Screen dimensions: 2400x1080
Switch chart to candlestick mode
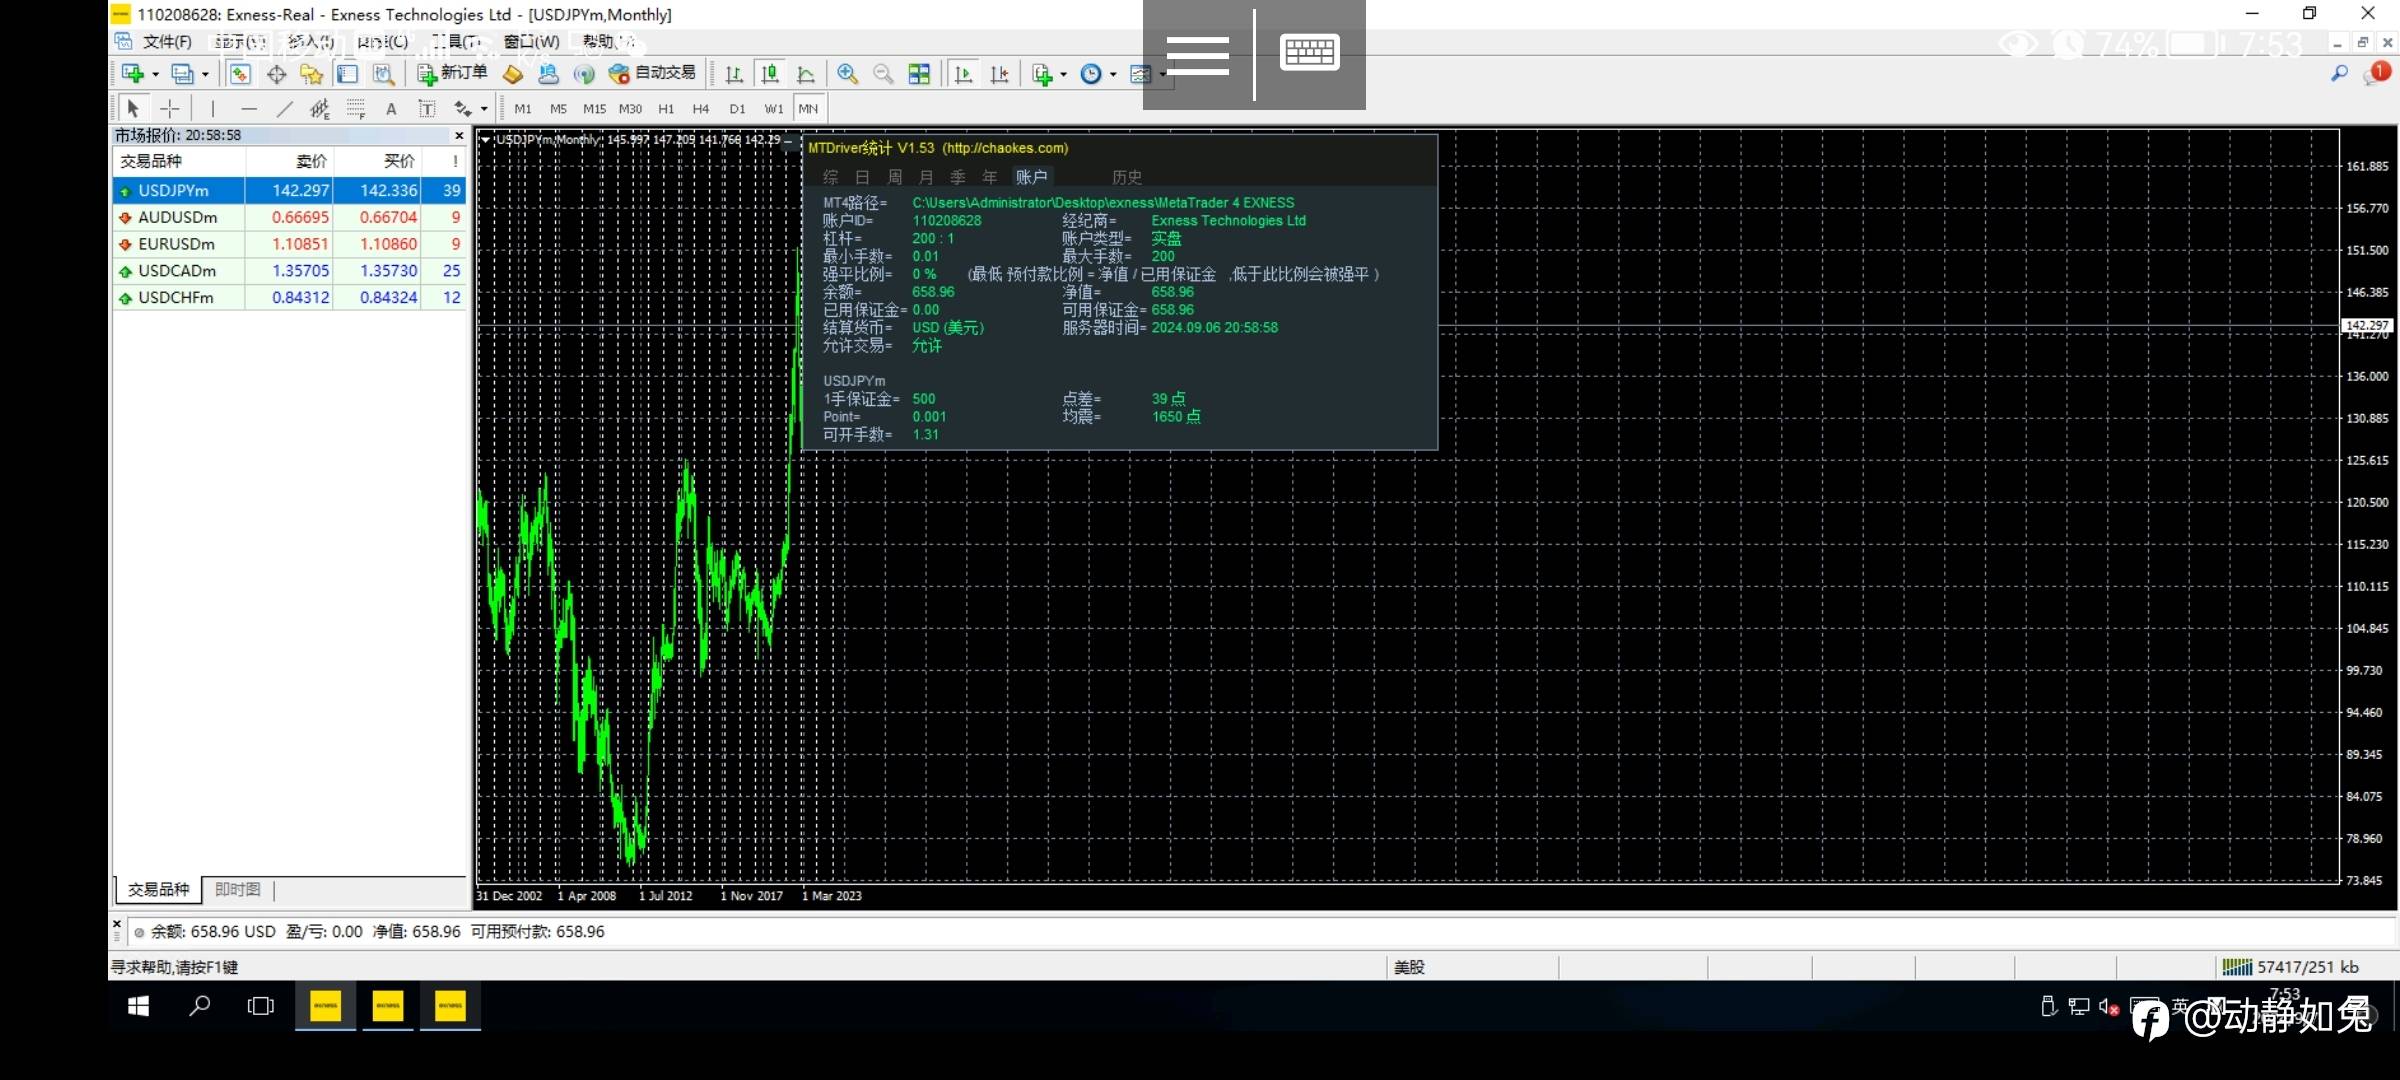click(770, 73)
